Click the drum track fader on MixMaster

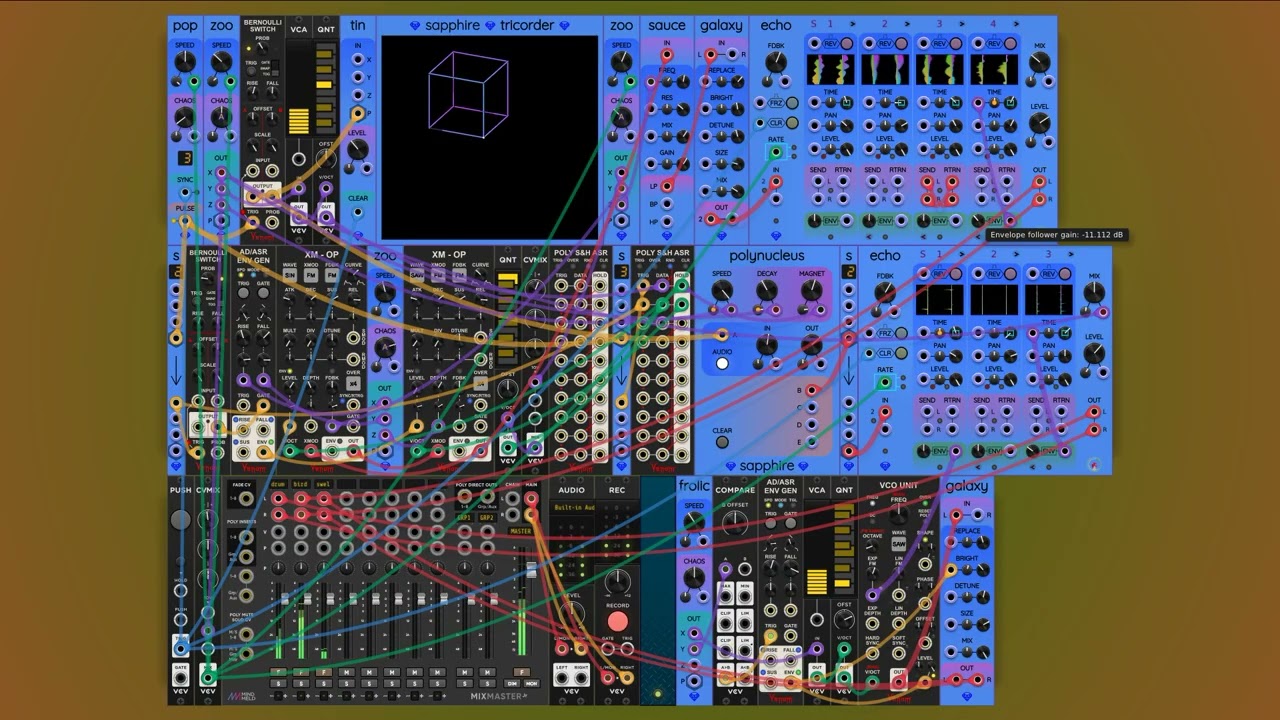click(285, 599)
